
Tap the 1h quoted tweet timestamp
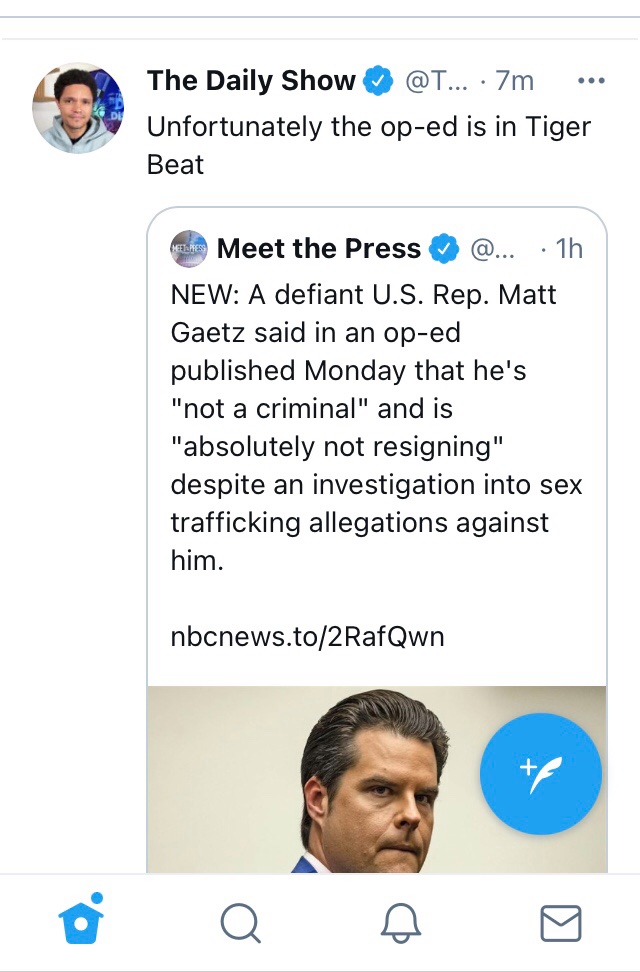tap(568, 249)
